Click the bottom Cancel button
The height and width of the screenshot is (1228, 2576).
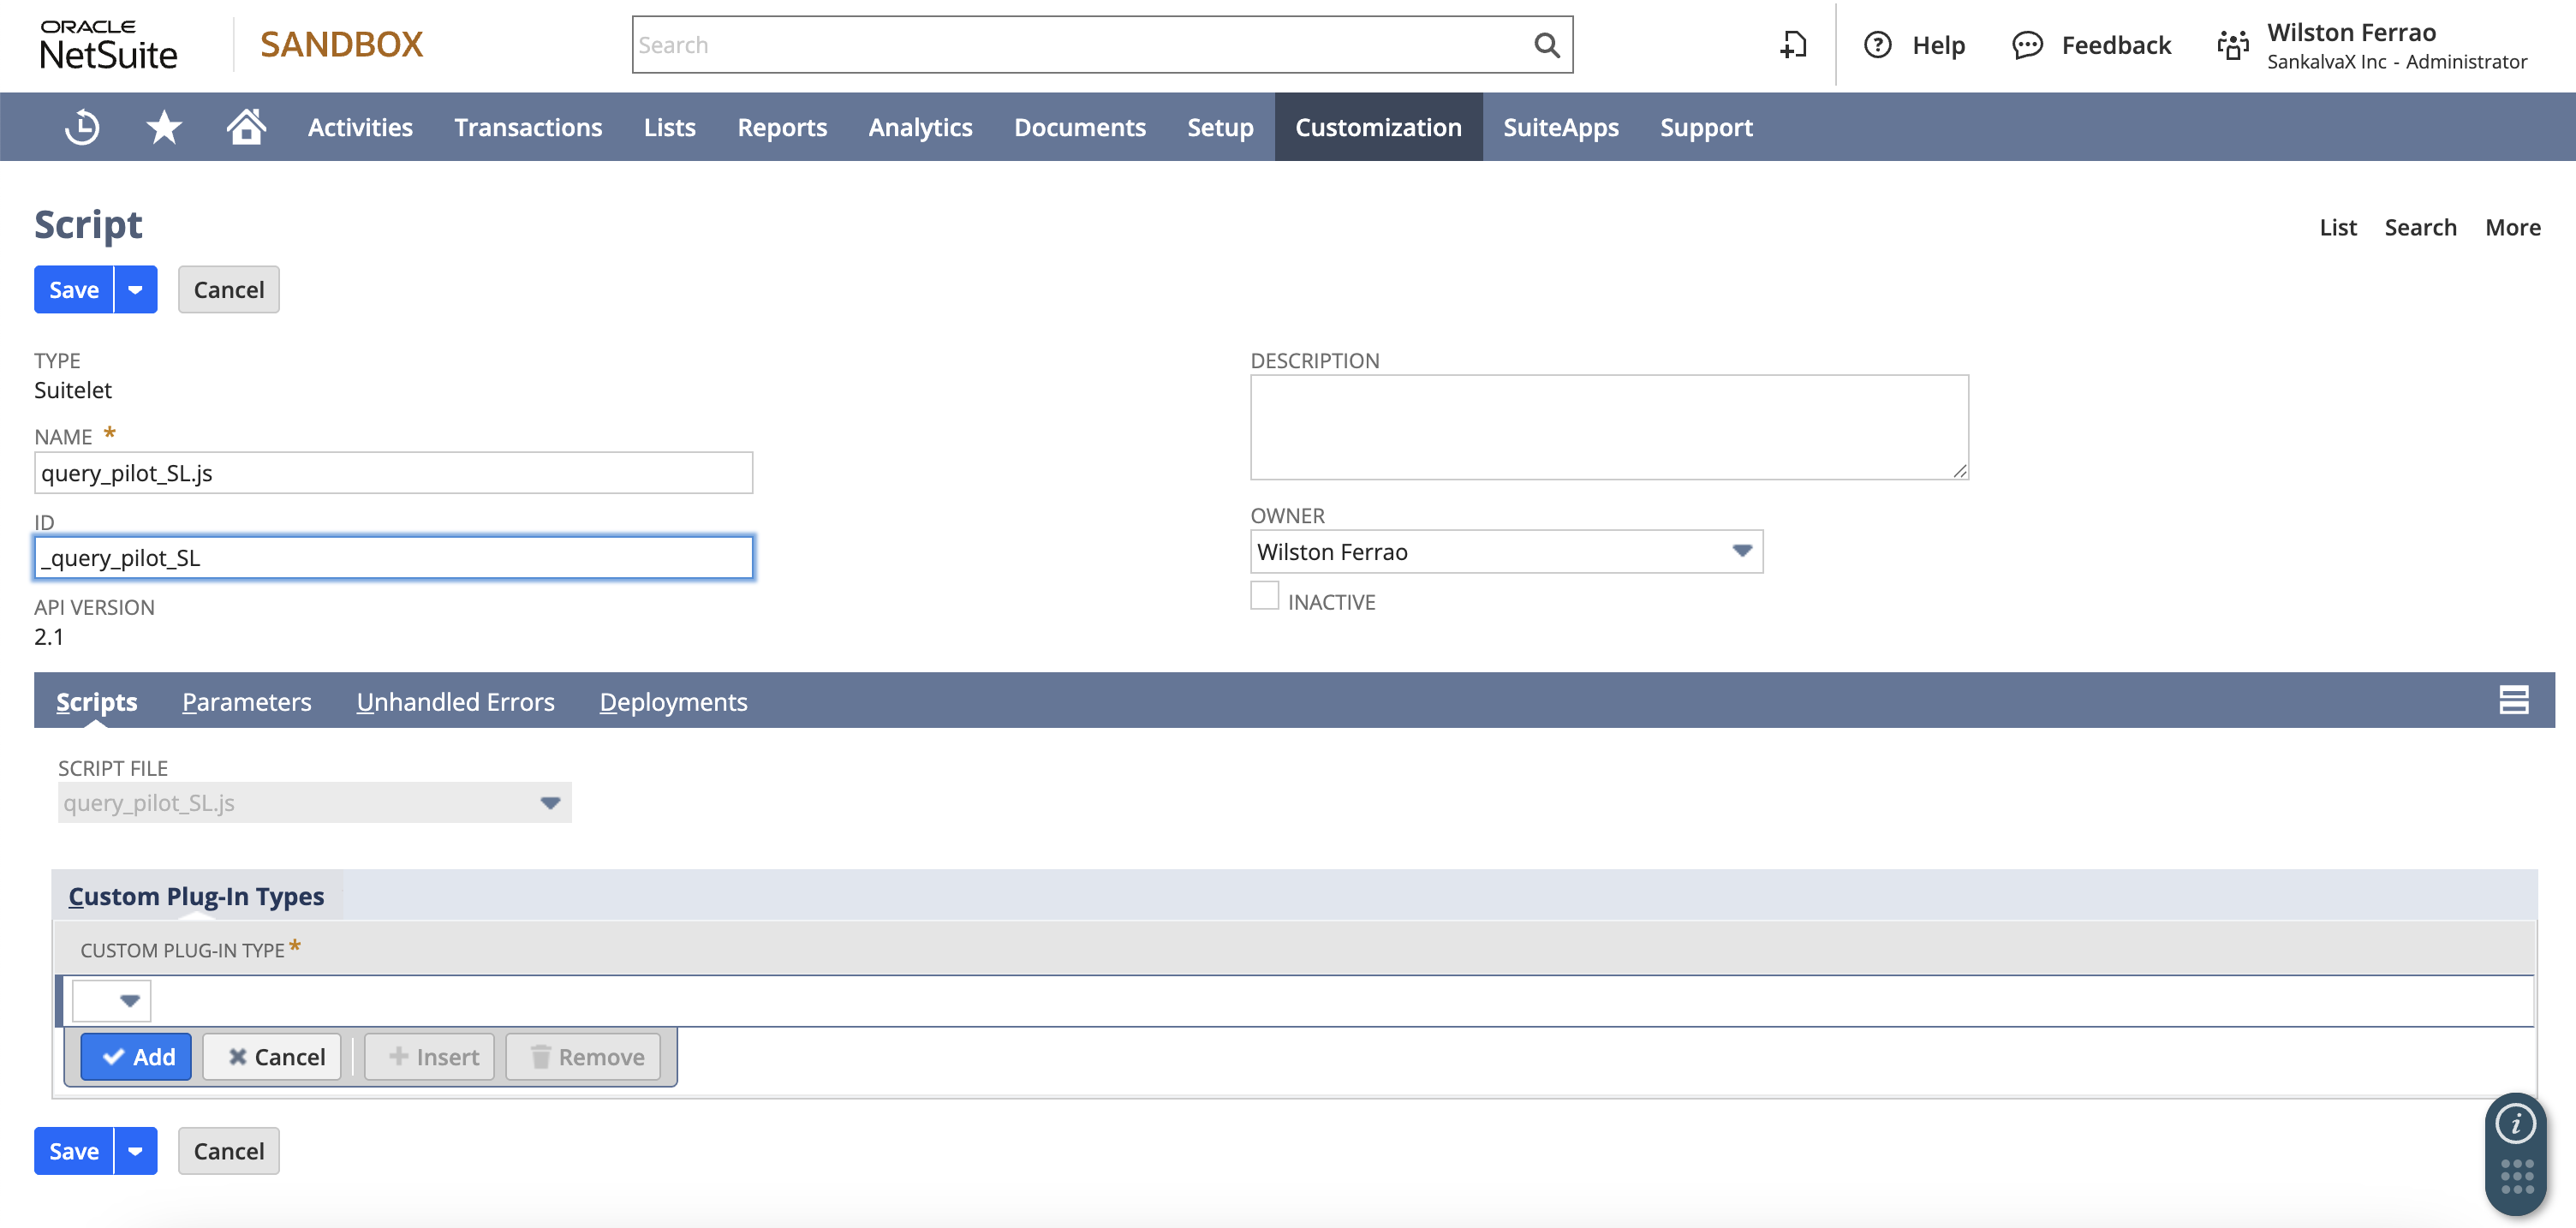point(229,1151)
